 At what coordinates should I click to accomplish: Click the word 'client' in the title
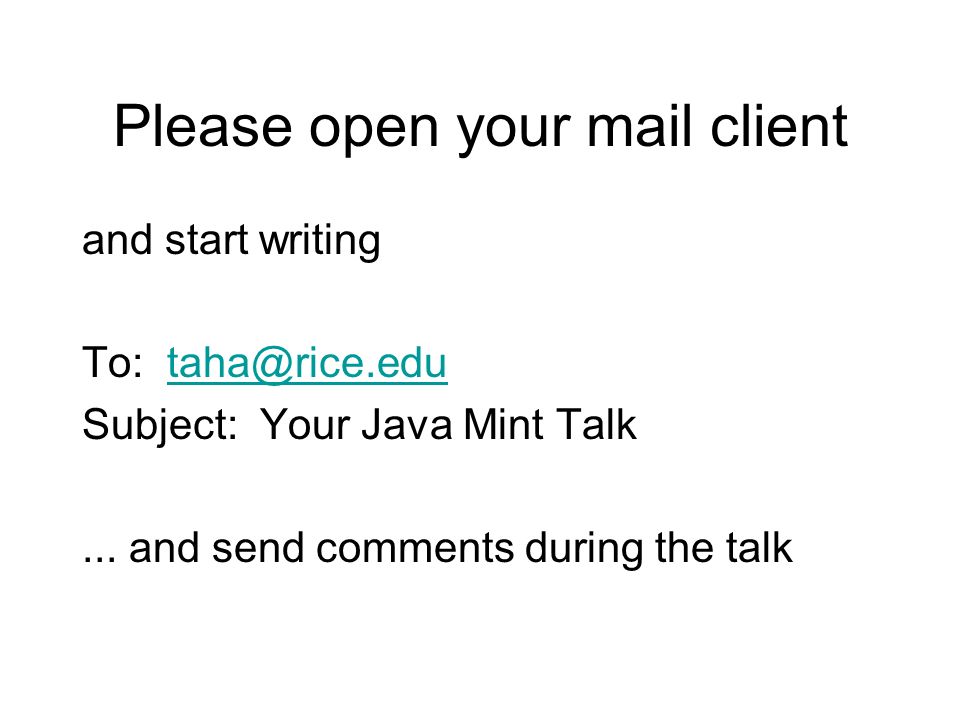[779, 126]
